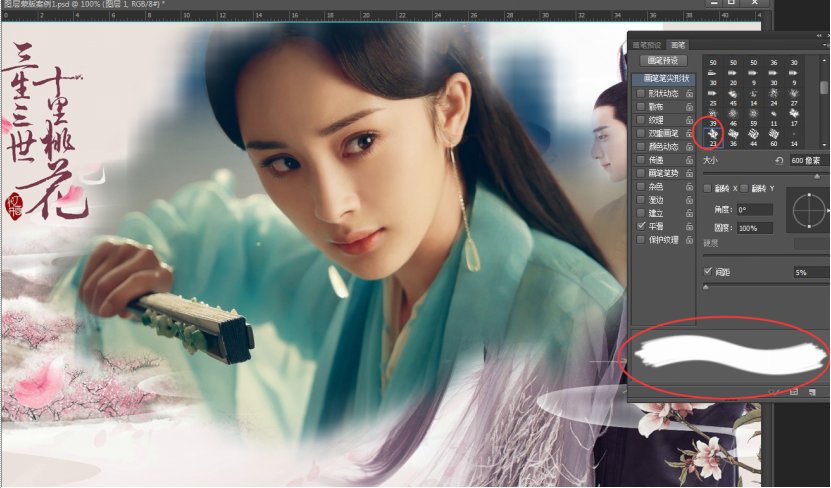
Task: Enable the 纹理 checkbox
Action: 641,120
